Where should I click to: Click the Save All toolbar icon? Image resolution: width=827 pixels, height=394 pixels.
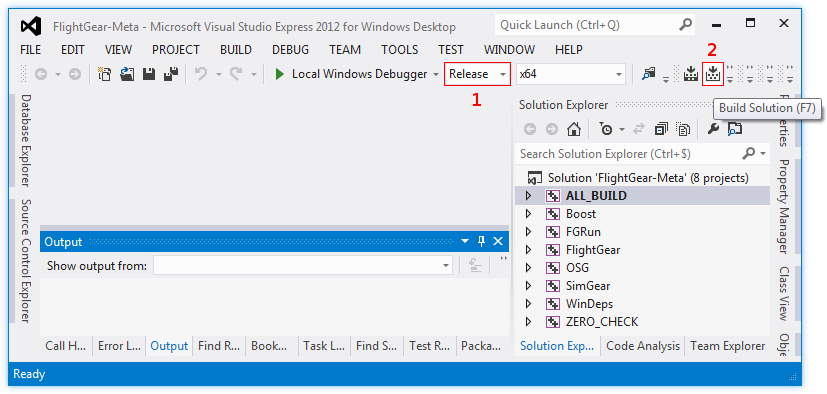tap(170, 74)
